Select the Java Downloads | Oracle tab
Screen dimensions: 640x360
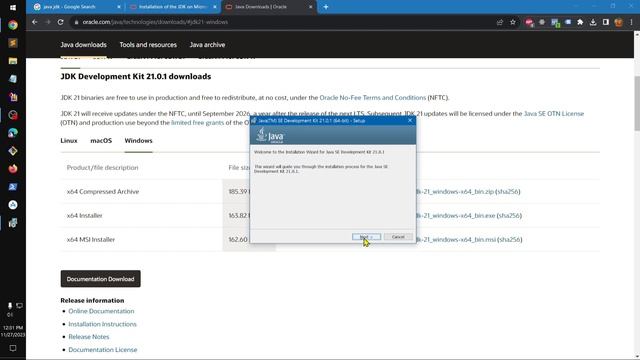268,7
